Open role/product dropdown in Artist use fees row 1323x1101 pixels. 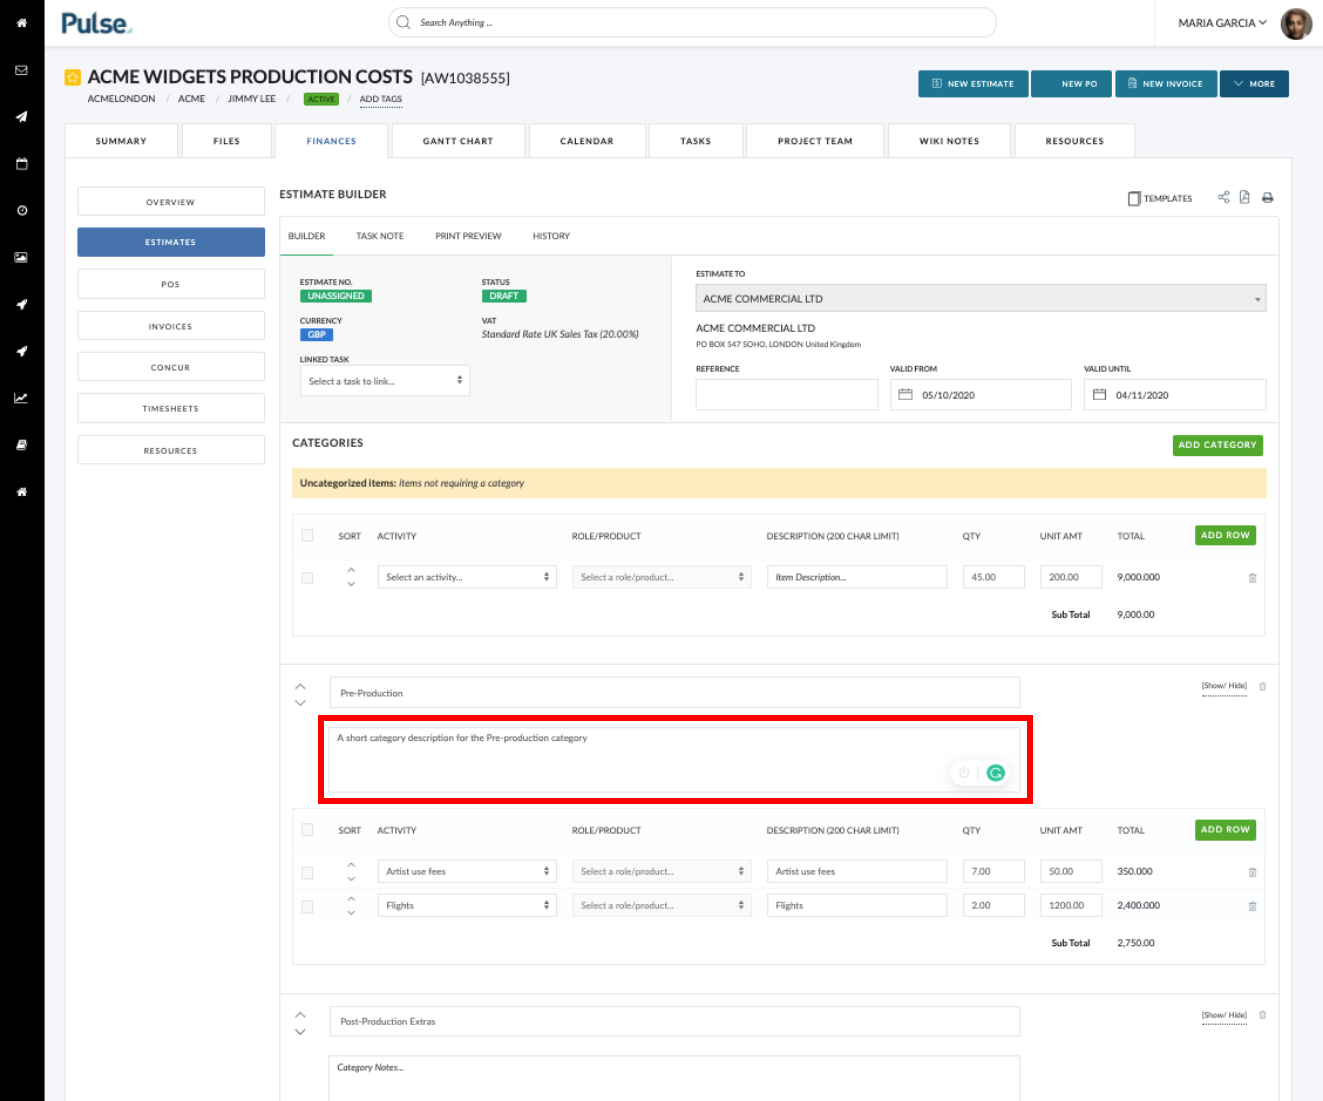click(661, 871)
